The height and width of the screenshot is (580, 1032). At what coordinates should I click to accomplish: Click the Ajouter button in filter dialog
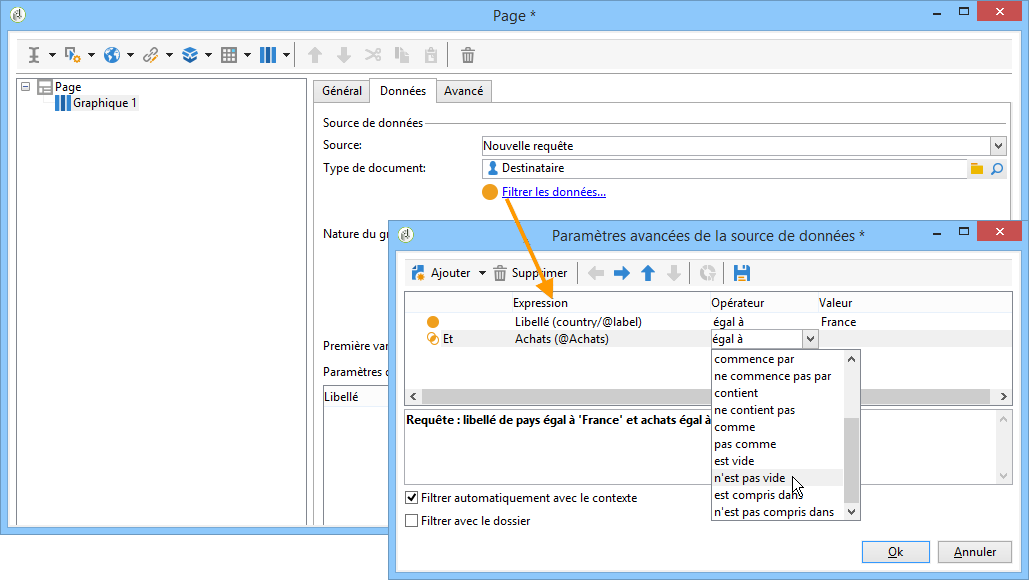pyautogui.click(x=442, y=273)
